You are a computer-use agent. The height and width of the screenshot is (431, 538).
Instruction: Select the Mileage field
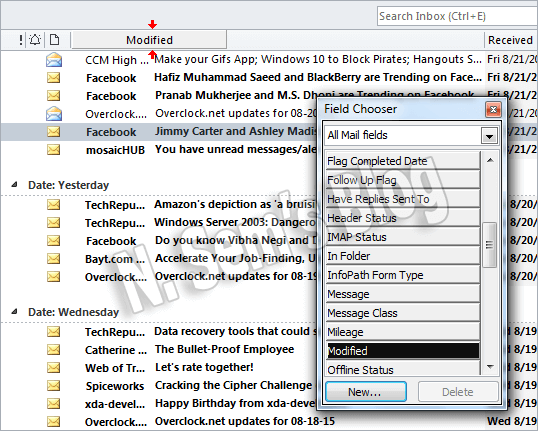pyautogui.click(x=403, y=332)
